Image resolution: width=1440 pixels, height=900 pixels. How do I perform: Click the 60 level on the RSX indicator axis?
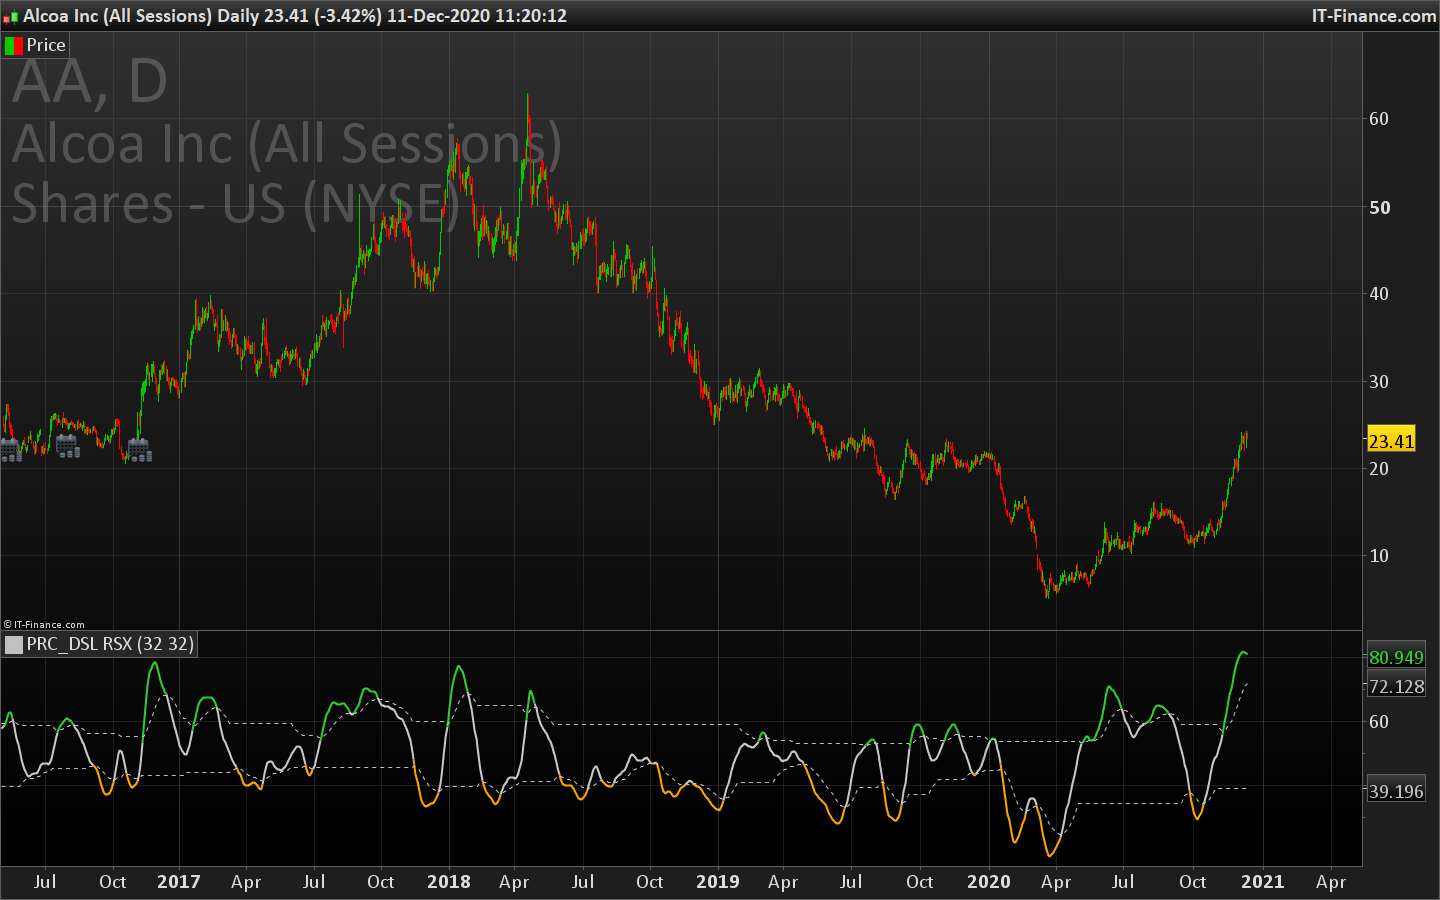[1379, 722]
